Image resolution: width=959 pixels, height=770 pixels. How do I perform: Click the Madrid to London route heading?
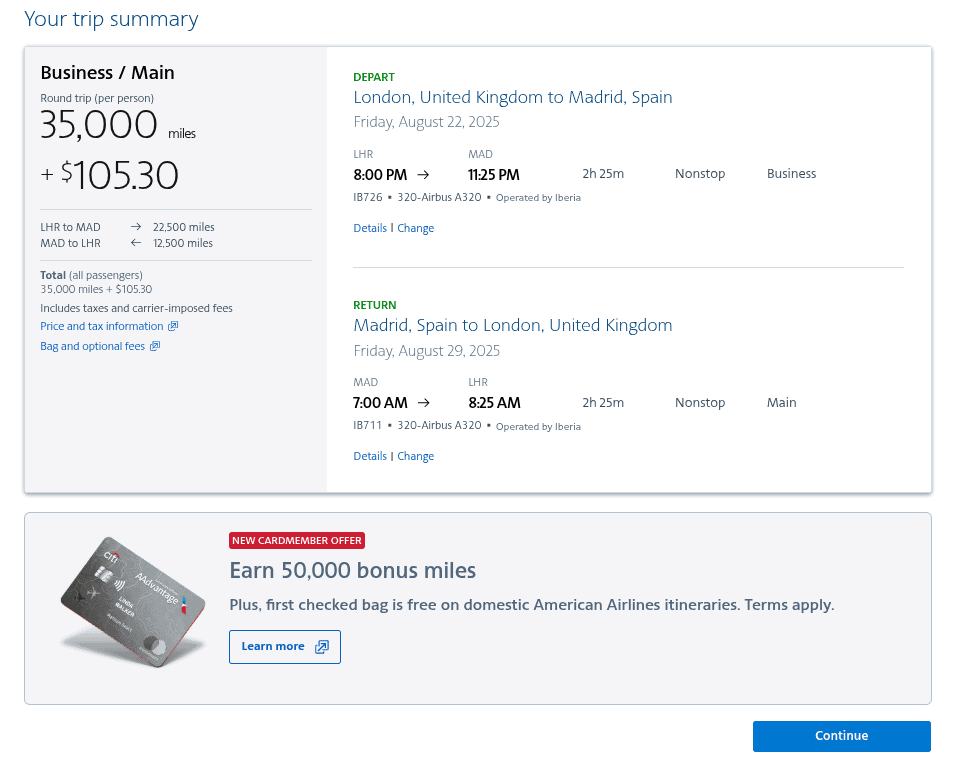point(512,325)
